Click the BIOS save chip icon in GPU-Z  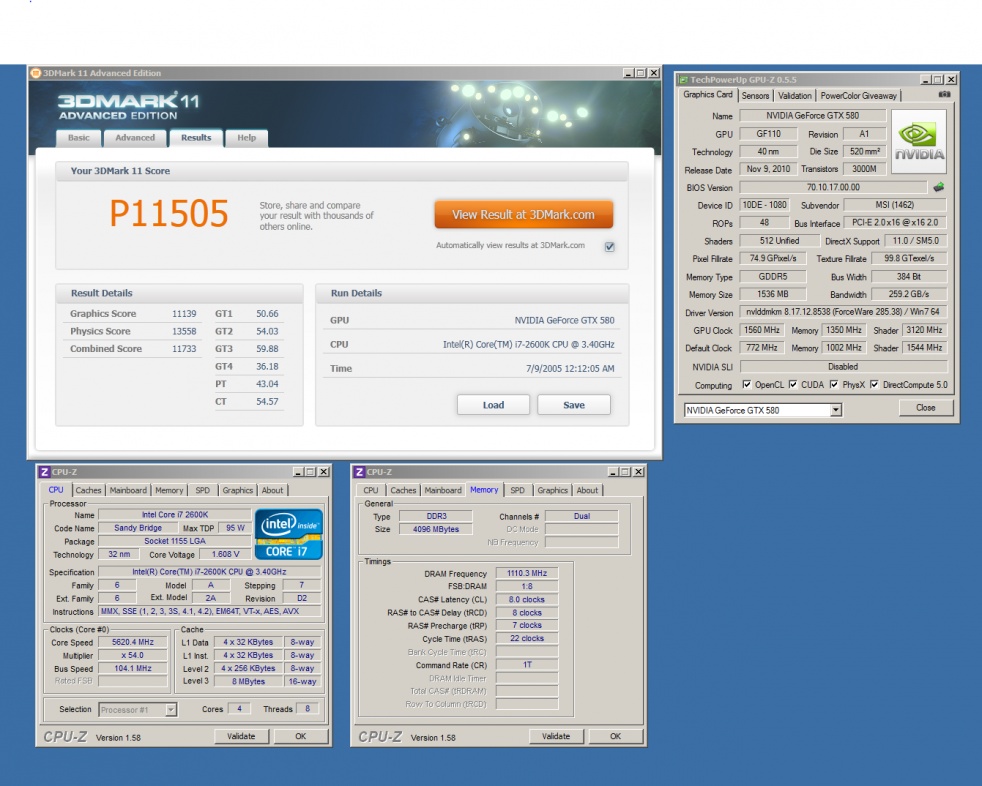tap(938, 187)
